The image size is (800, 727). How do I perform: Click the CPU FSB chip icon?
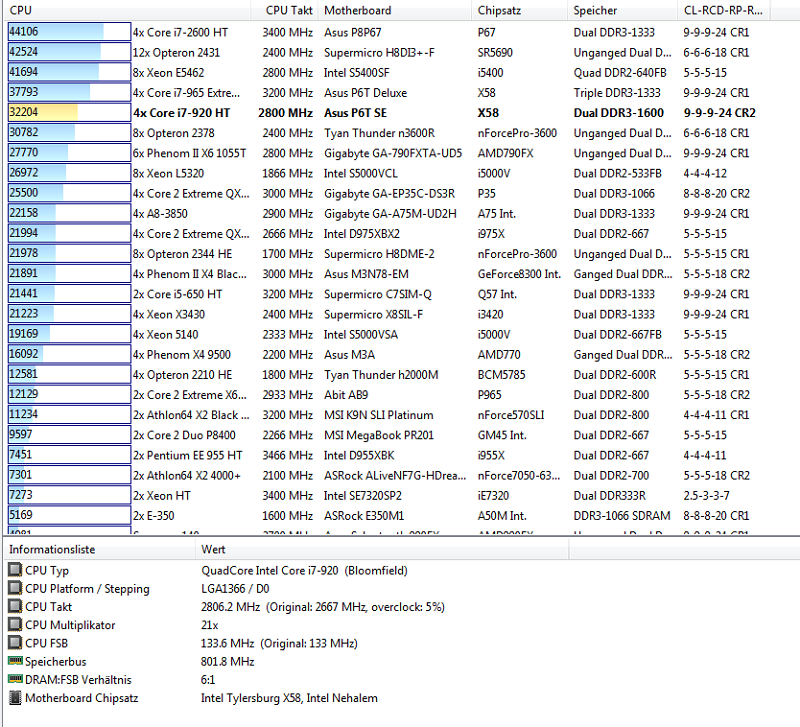[x=15, y=642]
